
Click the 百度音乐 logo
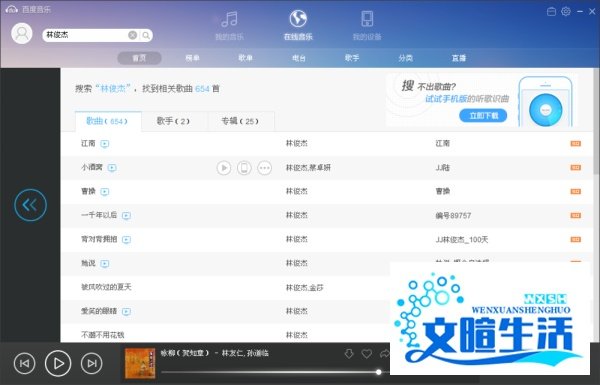[28, 9]
